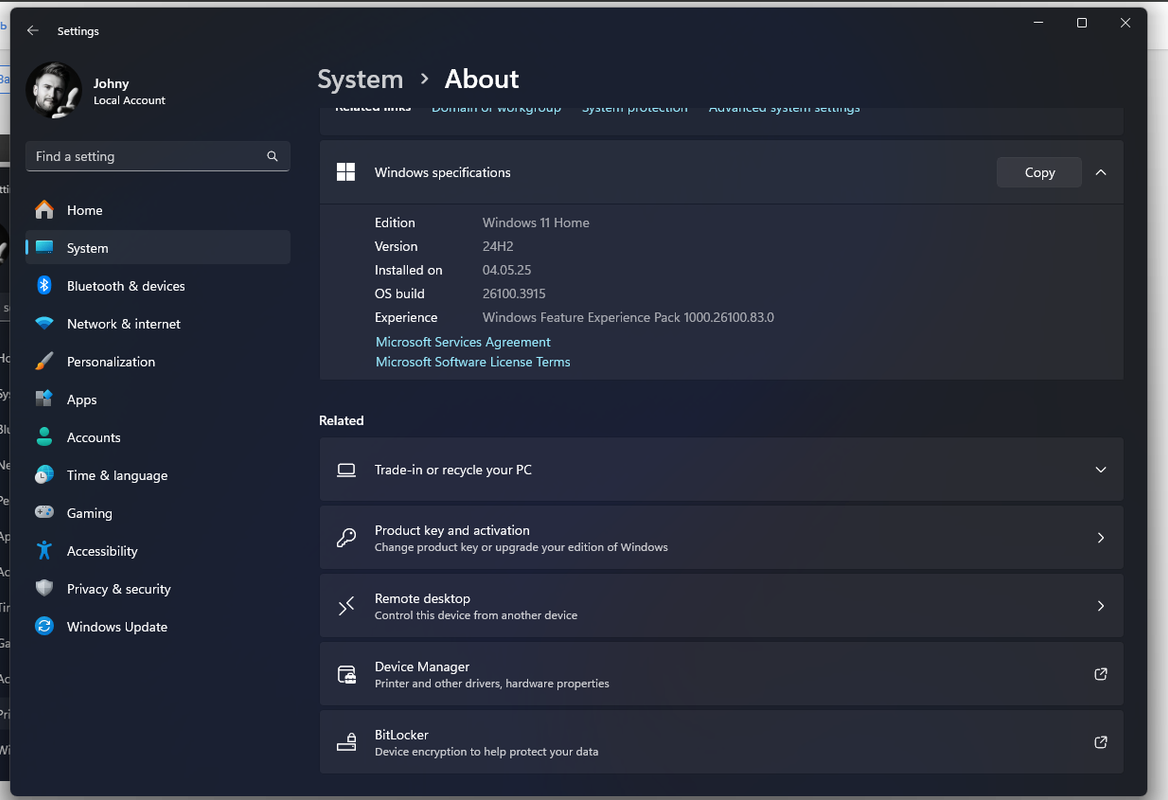Minimize the Settings window
The image size is (1168, 800).
tap(1038, 23)
